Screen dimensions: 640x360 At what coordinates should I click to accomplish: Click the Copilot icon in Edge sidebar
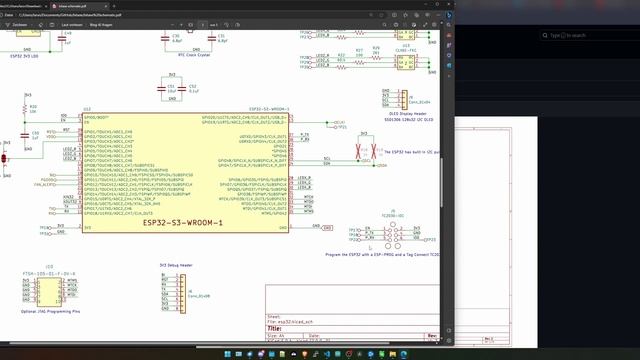tap(449, 15)
